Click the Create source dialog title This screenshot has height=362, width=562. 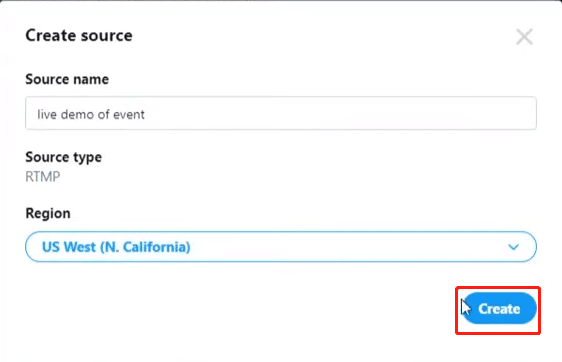(x=79, y=35)
